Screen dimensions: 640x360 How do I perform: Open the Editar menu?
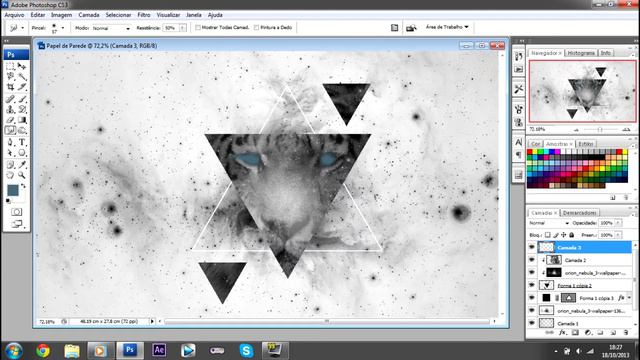point(38,15)
